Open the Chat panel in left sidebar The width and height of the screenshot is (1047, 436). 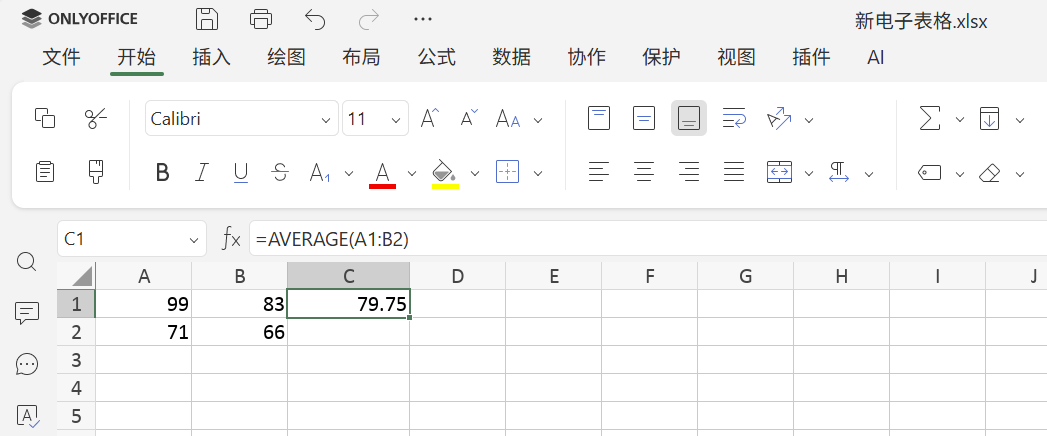click(27, 364)
